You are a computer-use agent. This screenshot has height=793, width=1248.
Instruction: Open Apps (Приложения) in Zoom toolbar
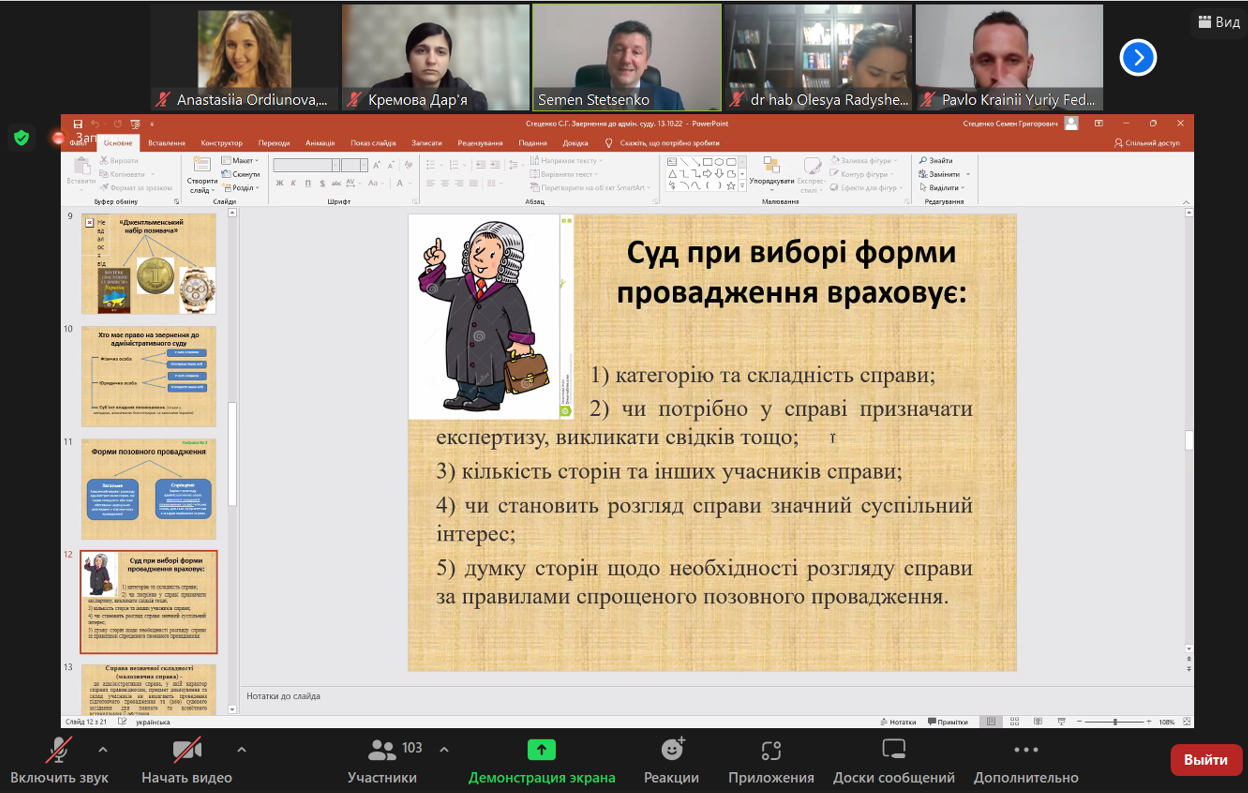(x=771, y=750)
